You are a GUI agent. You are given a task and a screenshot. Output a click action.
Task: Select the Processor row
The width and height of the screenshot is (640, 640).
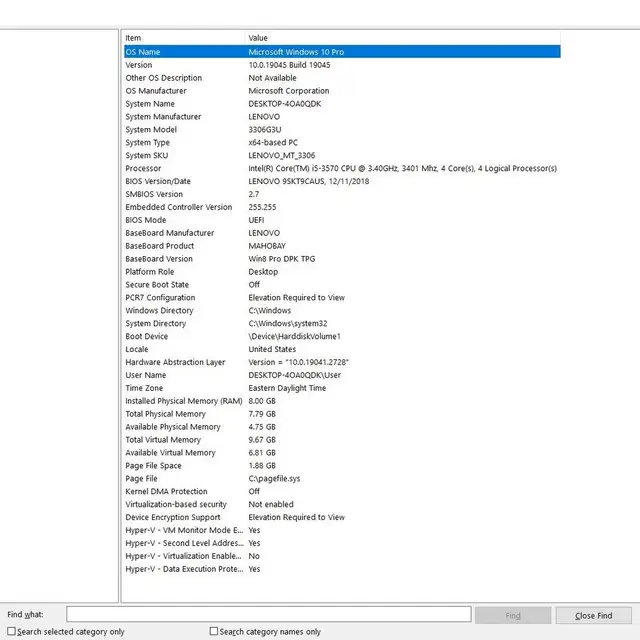coord(342,168)
